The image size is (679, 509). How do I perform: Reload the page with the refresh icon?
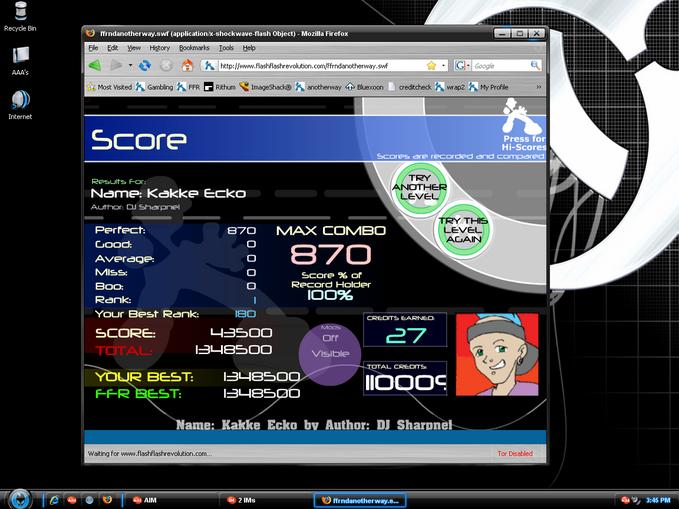click(145, 65)
